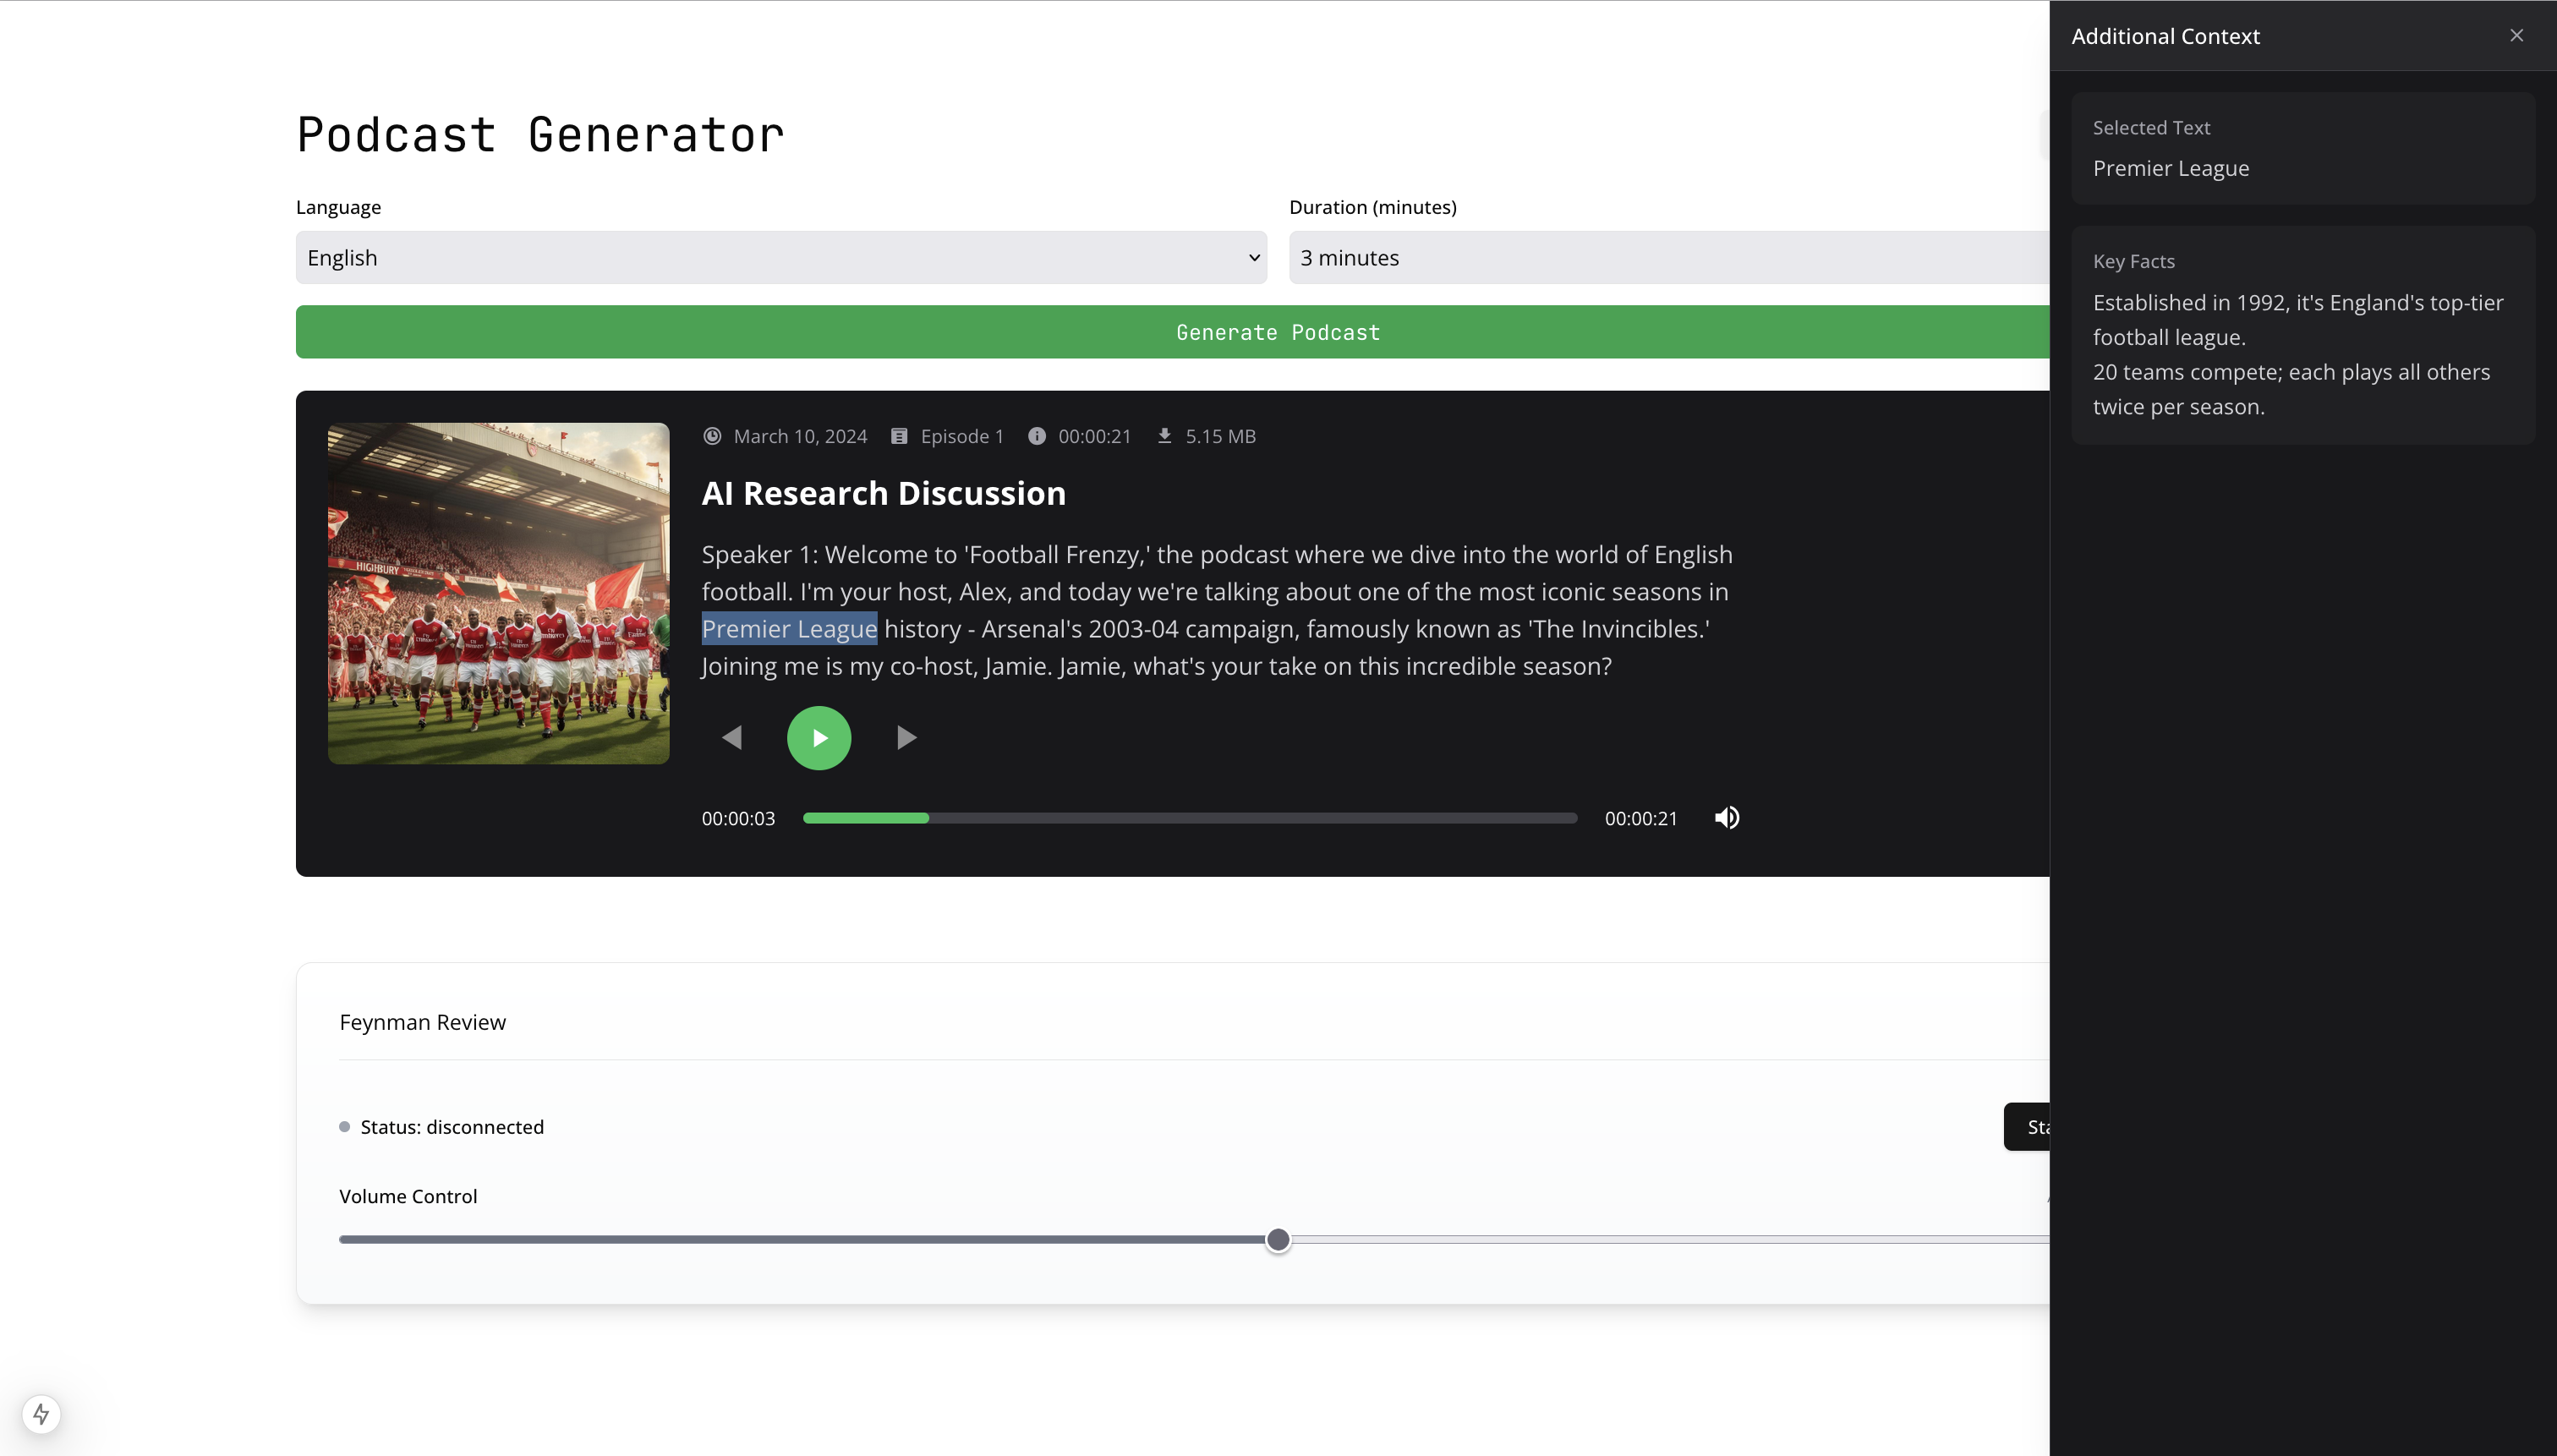This screenshot has width=2557, height=1456.
Task: Close the Additional Context panel
Action: click(x=2516, y=36)
